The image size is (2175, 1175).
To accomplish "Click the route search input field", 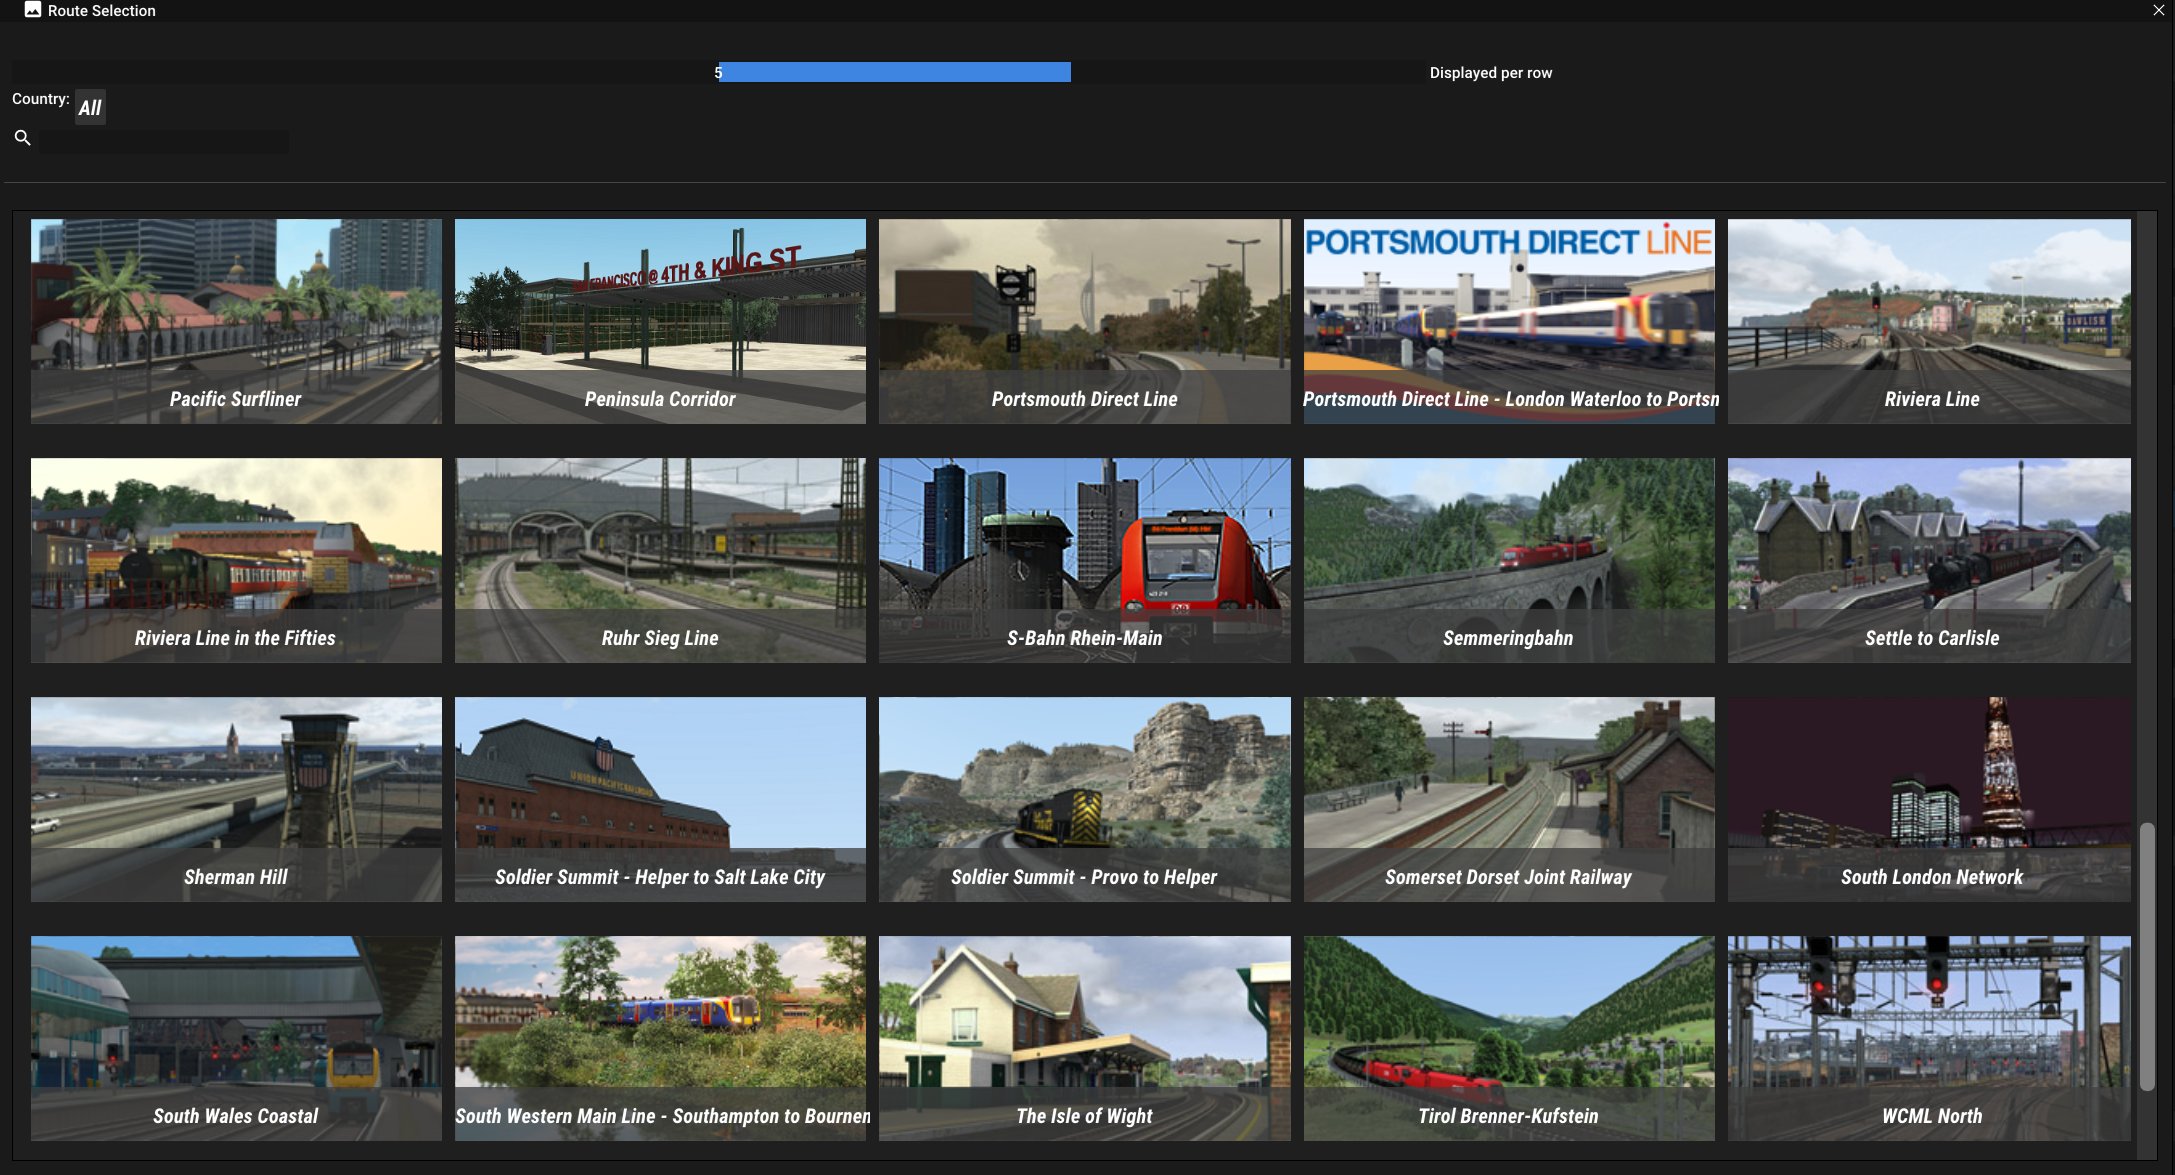I will pyautogui.click(x=165, y=141).
